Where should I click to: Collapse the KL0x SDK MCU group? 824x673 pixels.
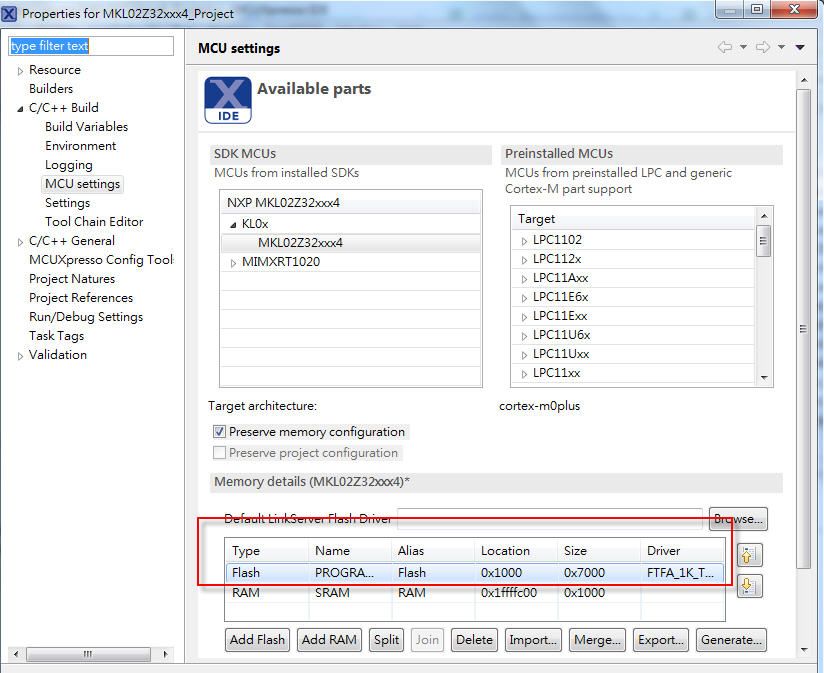[x=233, y=225]
